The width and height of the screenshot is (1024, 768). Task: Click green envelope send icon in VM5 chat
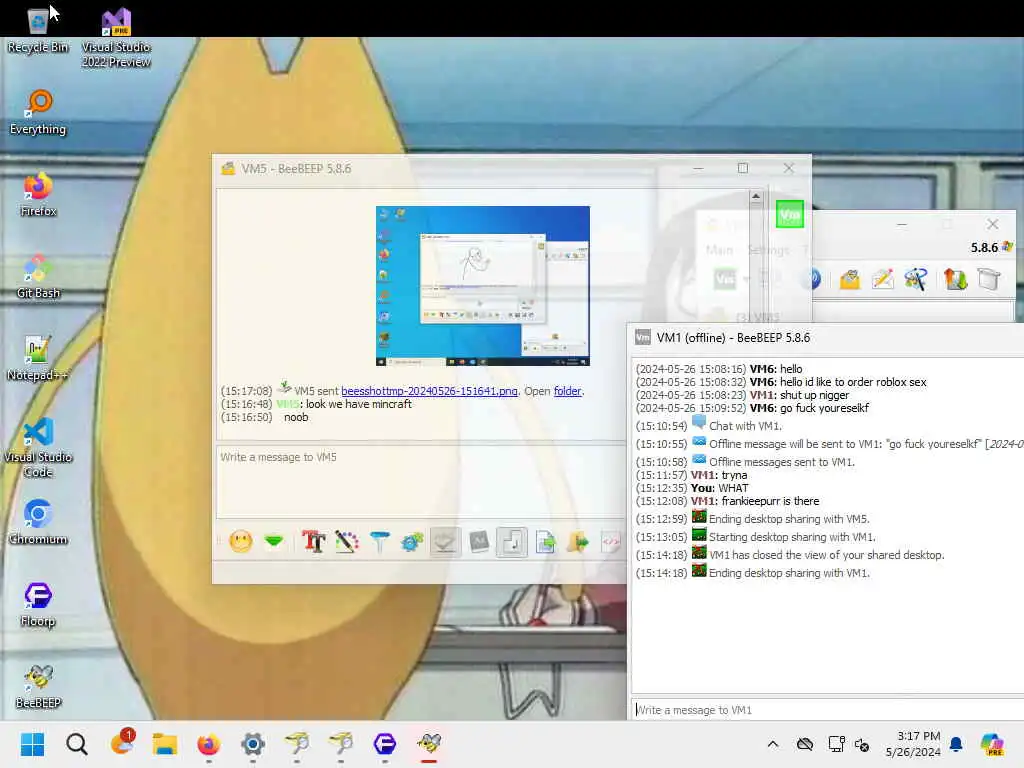click(274, 541)
